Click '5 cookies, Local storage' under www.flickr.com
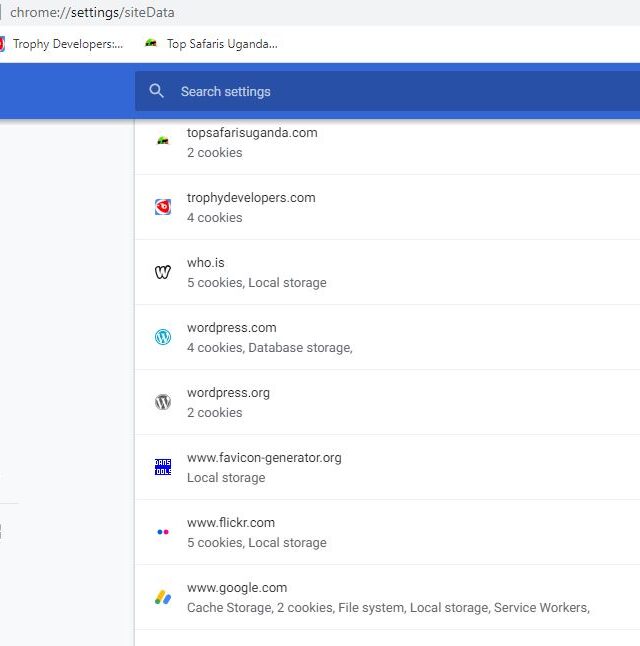The height and width of the screenshot is (646, 640). click(256, 543)
